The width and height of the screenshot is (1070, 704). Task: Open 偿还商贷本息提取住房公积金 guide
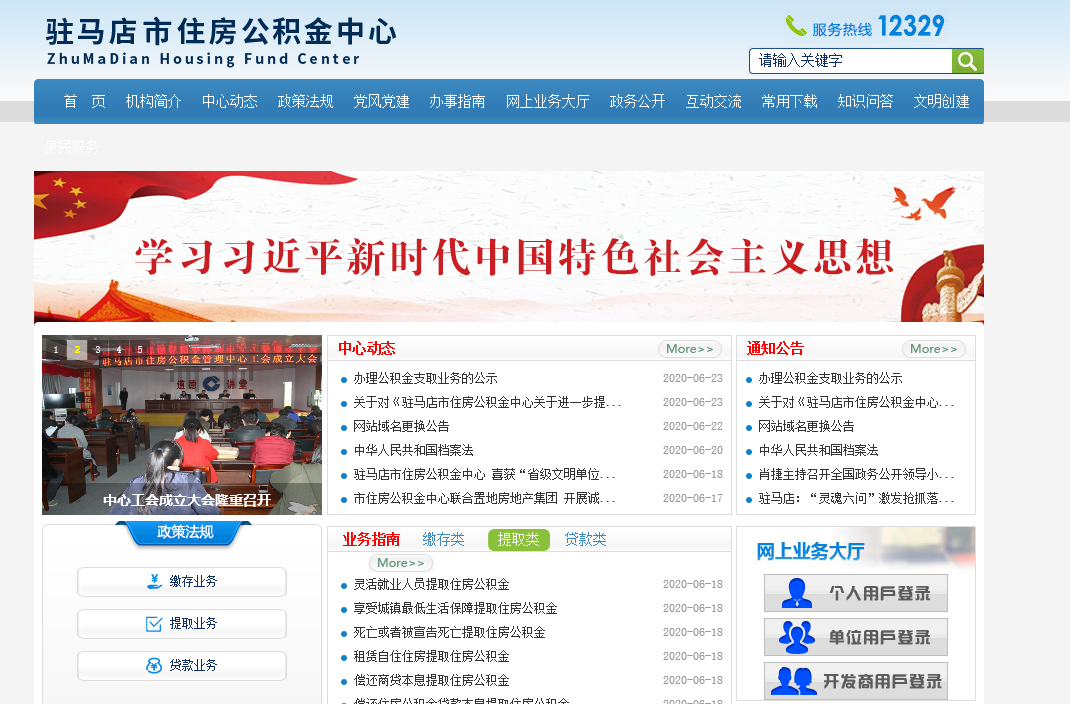pyautogui.click(x=431, y=680)
